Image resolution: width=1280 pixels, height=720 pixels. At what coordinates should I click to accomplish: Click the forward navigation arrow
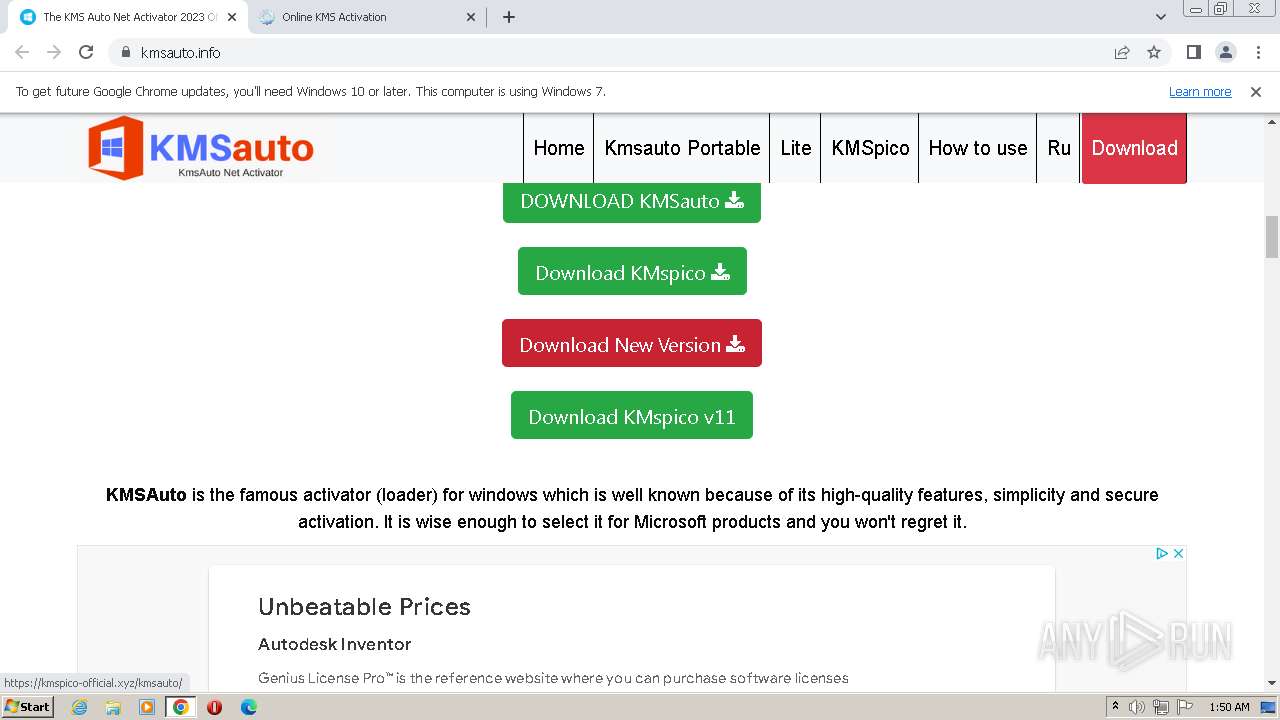(x=54, y=52)
